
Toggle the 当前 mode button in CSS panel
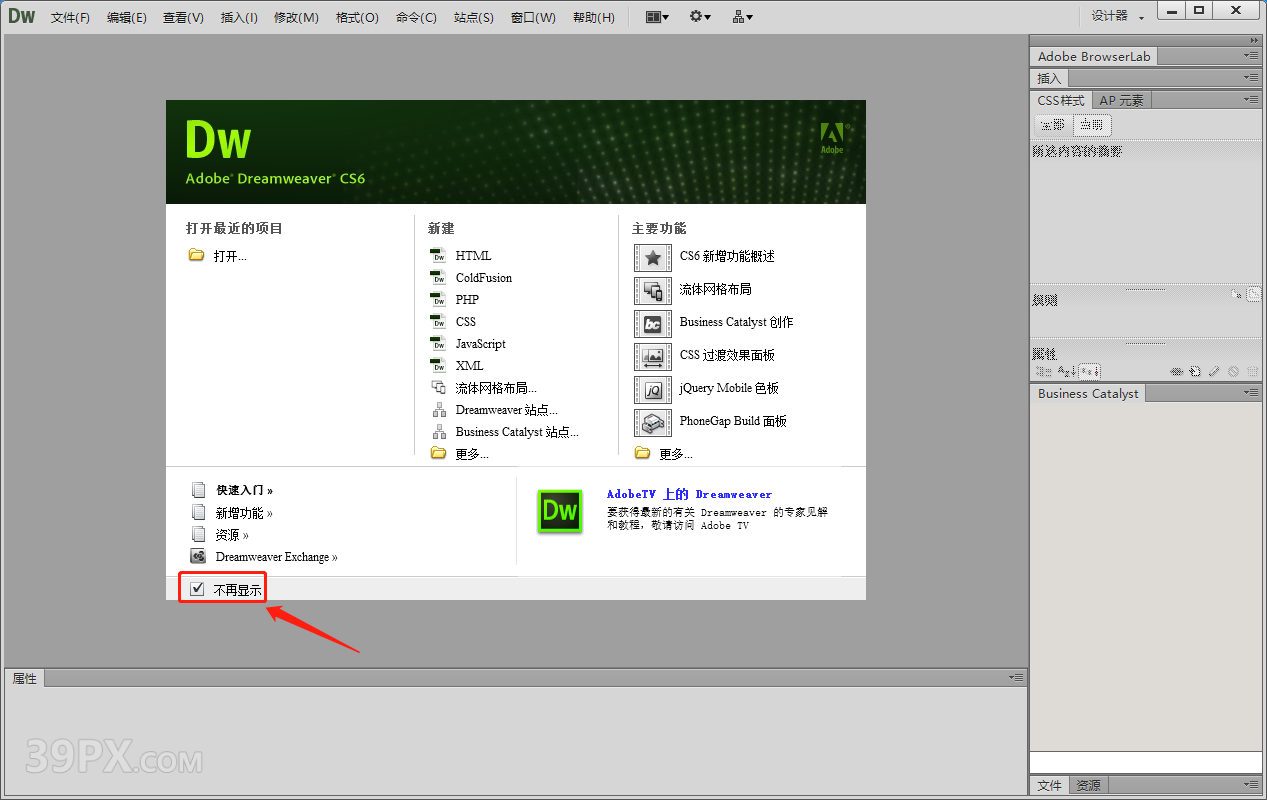pyautogui.click(x=1091, y=125)
